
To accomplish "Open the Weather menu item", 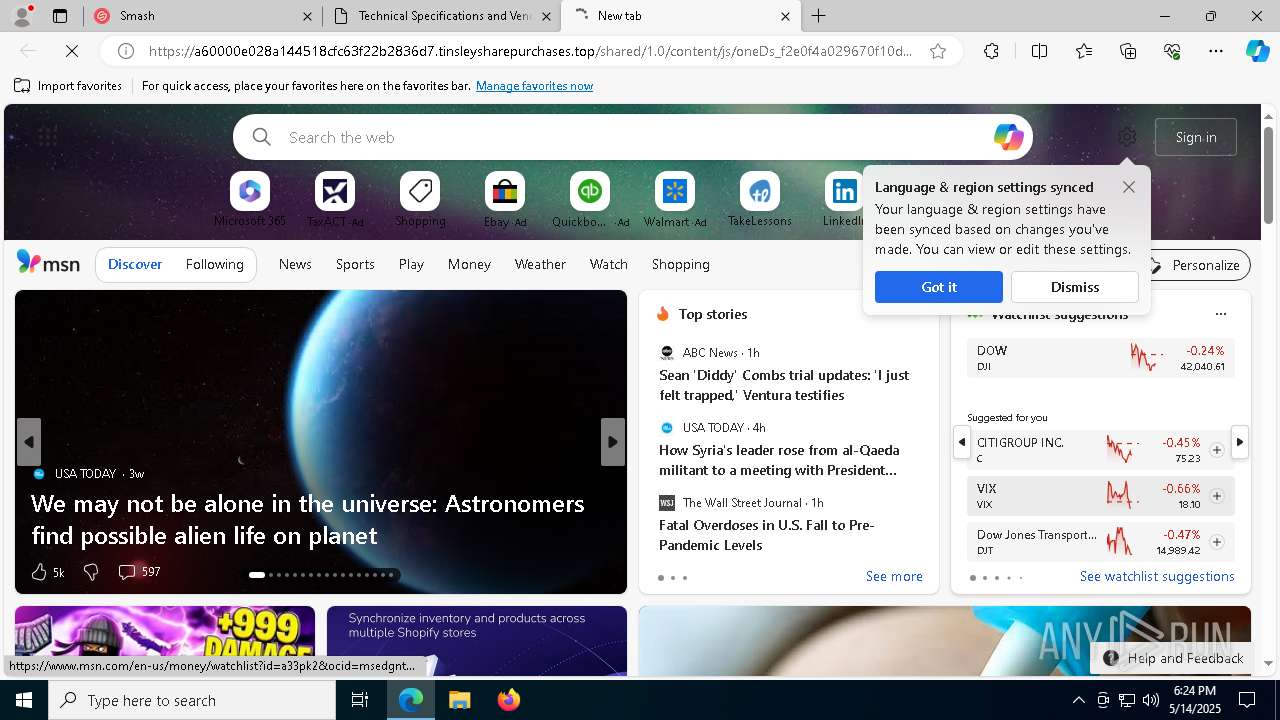I will coord(540,264).
